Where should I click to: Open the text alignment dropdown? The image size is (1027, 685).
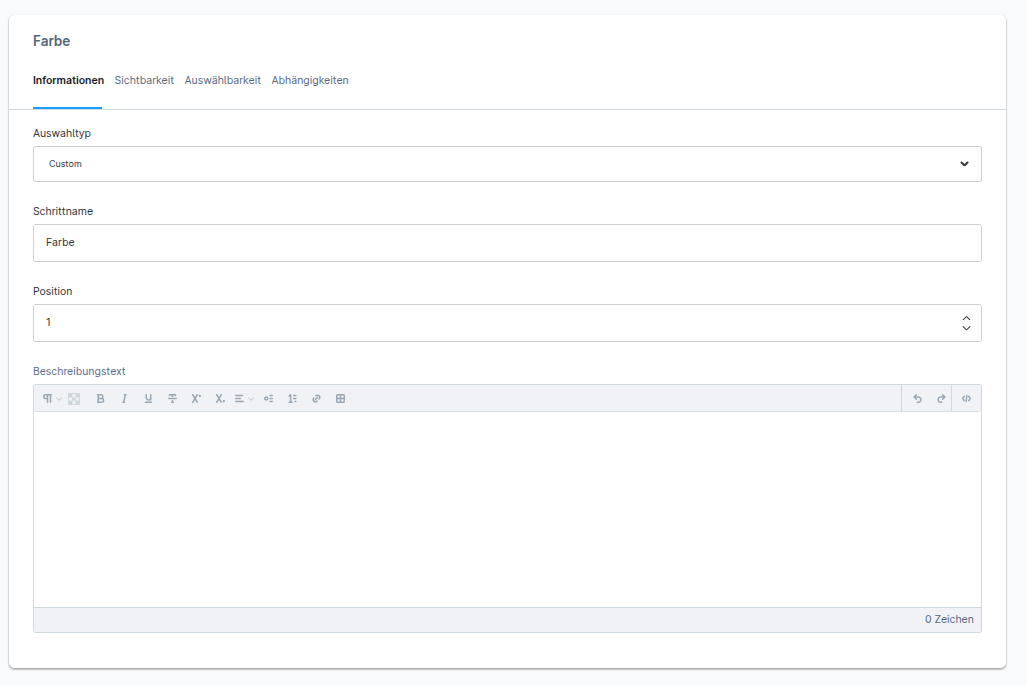click(x=244, y=399)
